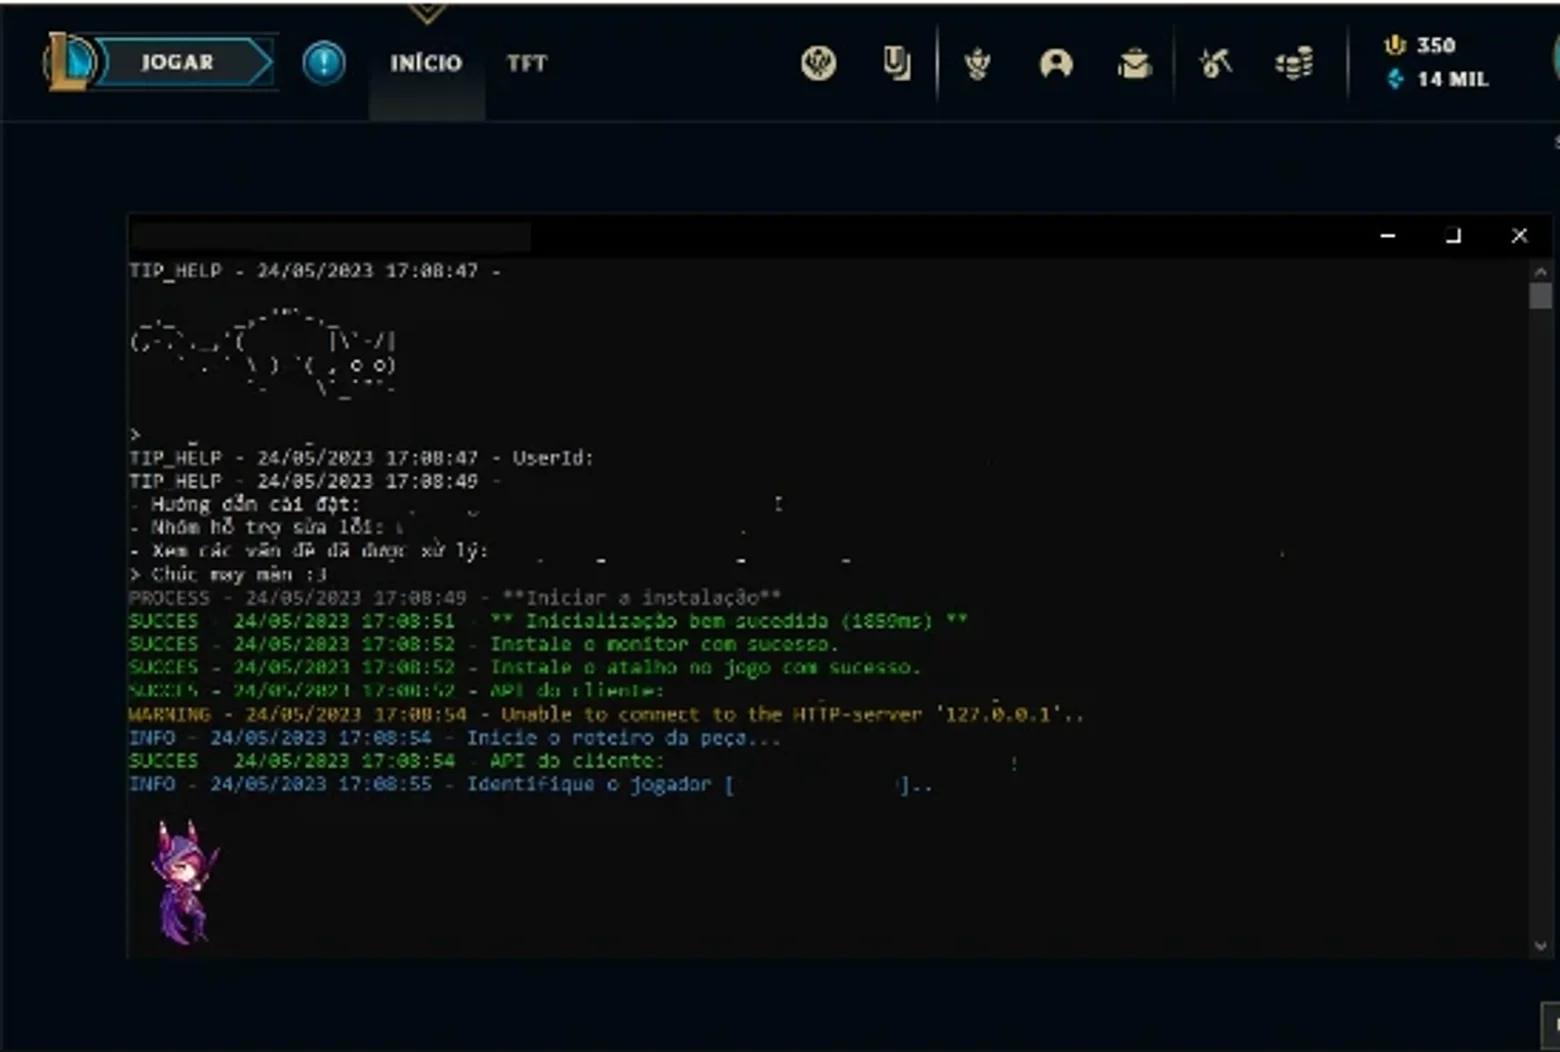The height and width of the screenshot is (1052, 1560).
Task: Minimize the console window
Action: [x=1387, y=236]
